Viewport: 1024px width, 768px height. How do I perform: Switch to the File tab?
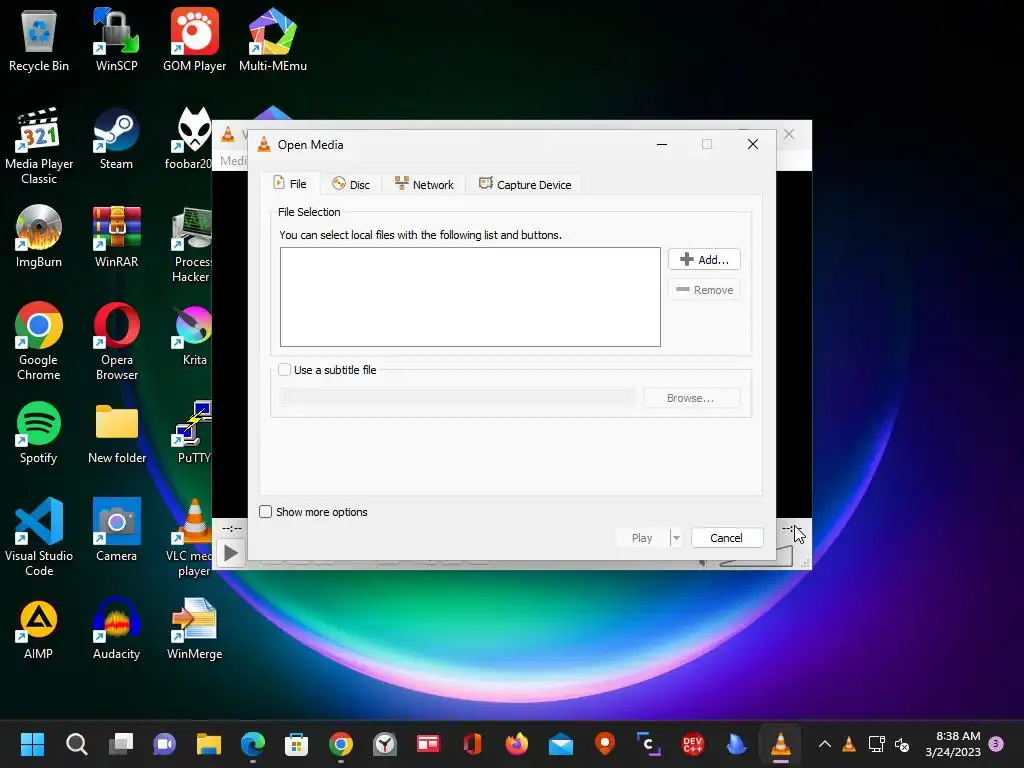pyautogui.click(x=290, y=184)
